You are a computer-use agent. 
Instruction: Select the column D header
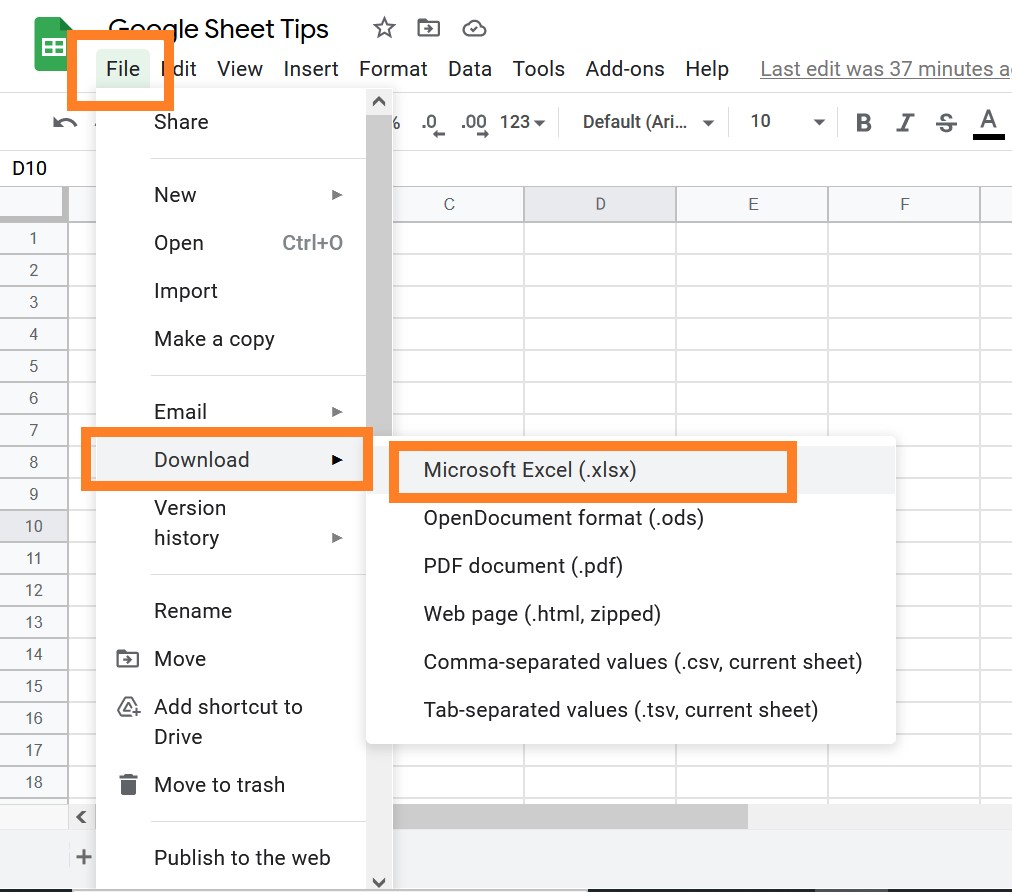(600, 203)
